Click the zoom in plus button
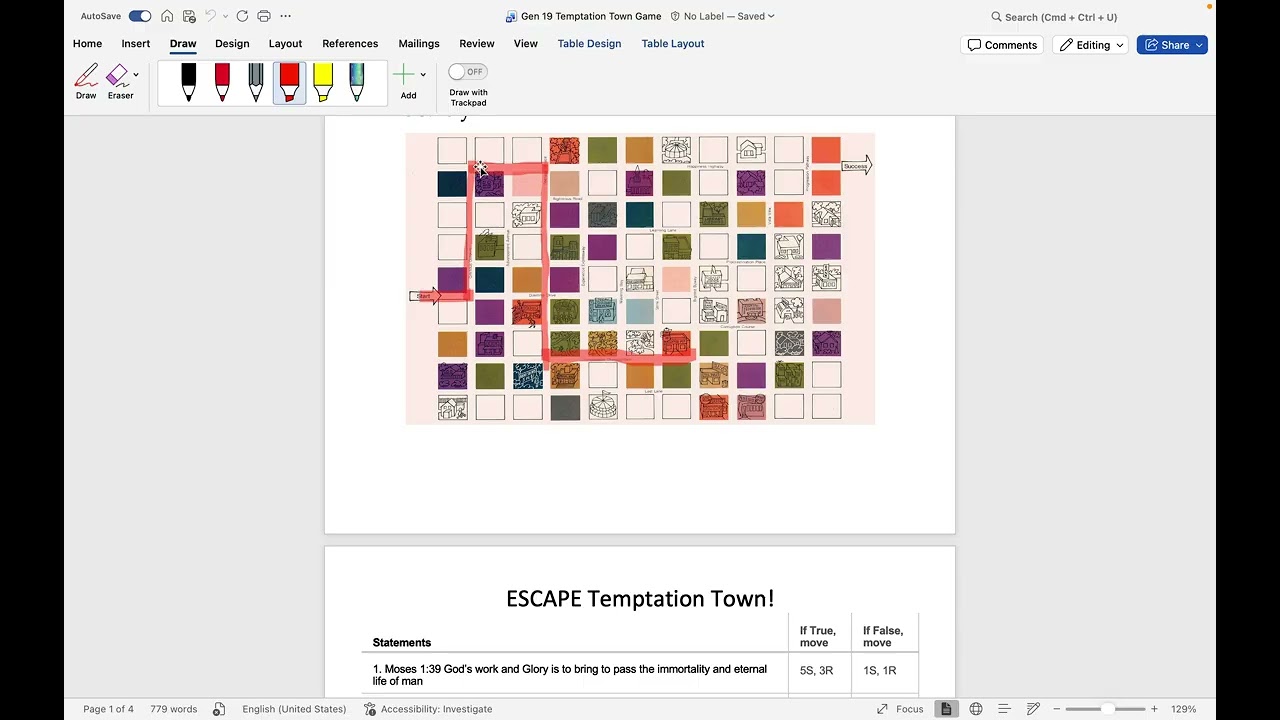 [x=1154, y=709]
